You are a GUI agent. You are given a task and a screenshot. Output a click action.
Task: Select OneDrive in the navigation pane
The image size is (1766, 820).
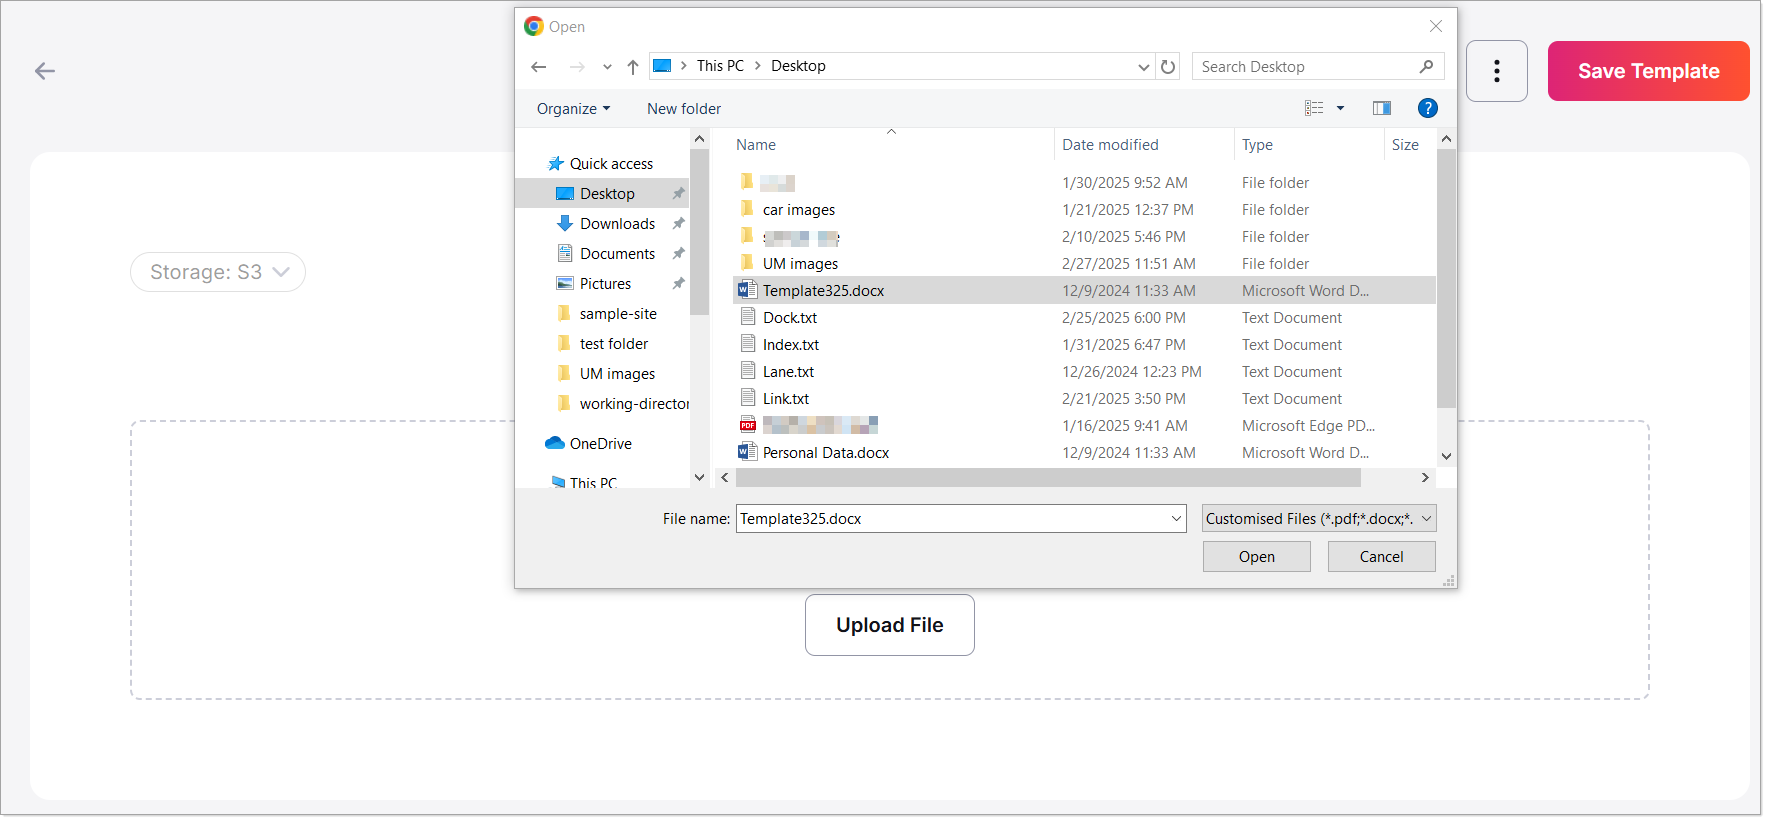[600, 444]
